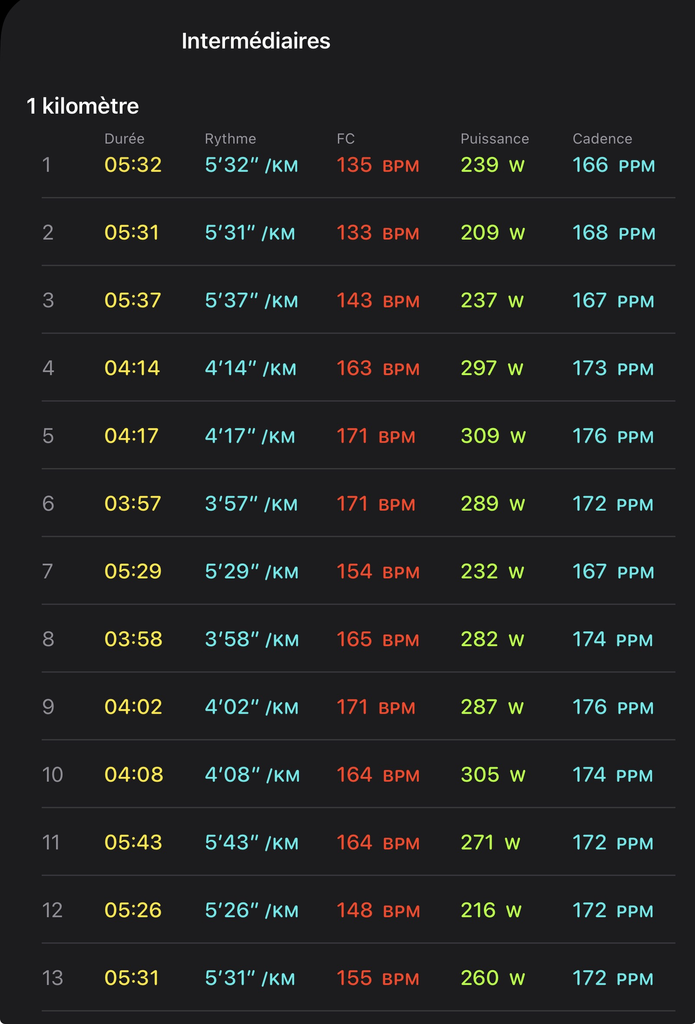Select duration 04:02 in split 9
This screenshot has width=695, height=1024.
133,707
